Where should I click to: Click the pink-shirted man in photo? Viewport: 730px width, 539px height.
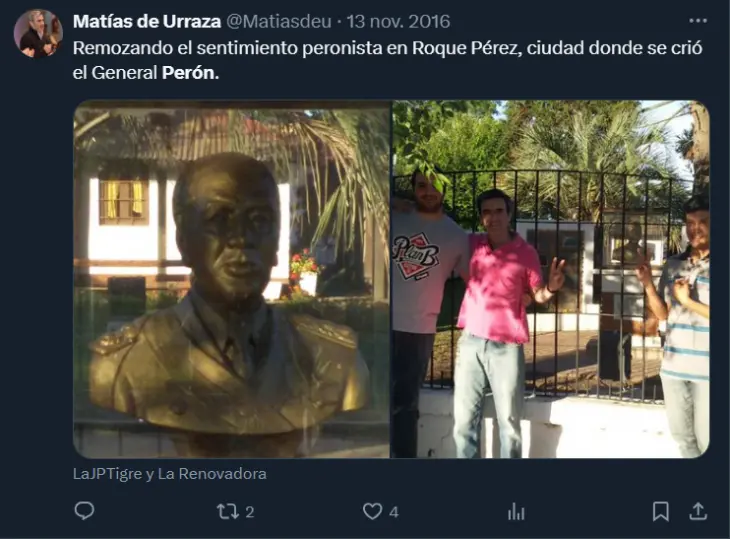point(500,321)
